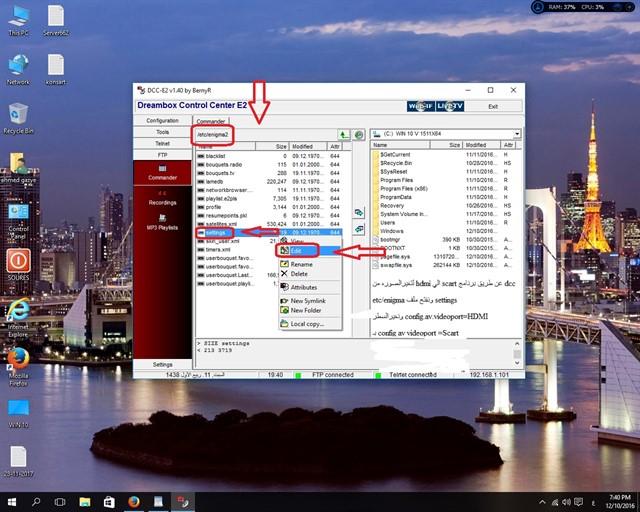
Task: Refresh the remote file list icon
Action: tap(358, 135)
